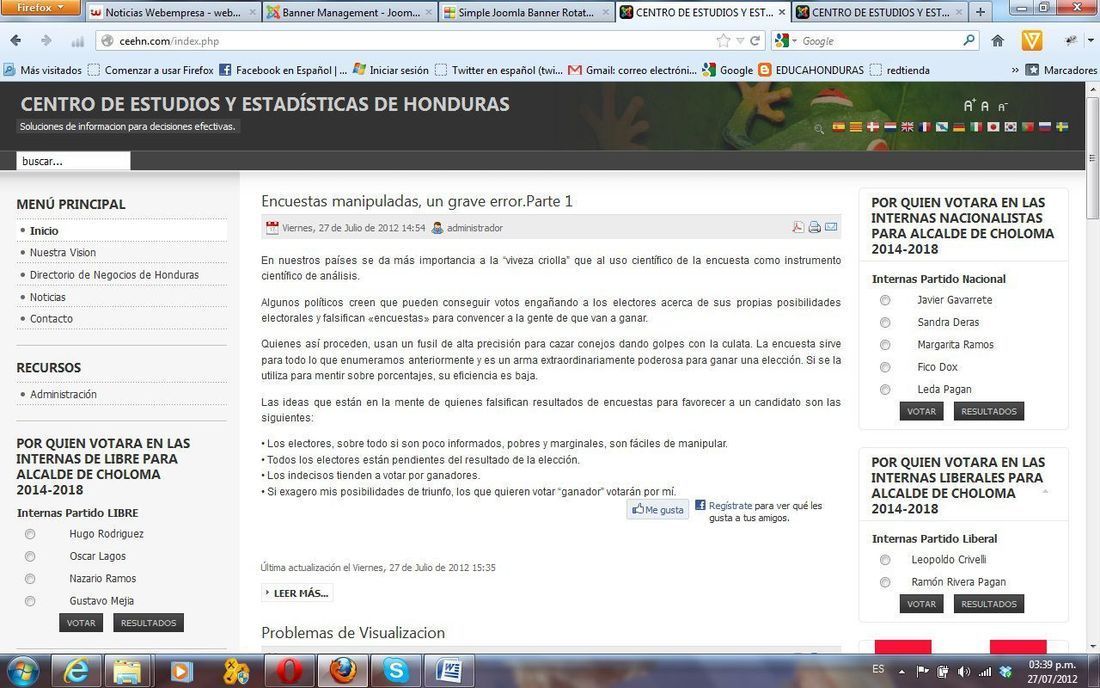Switch to Banner Management Joomla tab
Image resolution: width=1100 pixels, height=688 pixels.
pos(349,12)
